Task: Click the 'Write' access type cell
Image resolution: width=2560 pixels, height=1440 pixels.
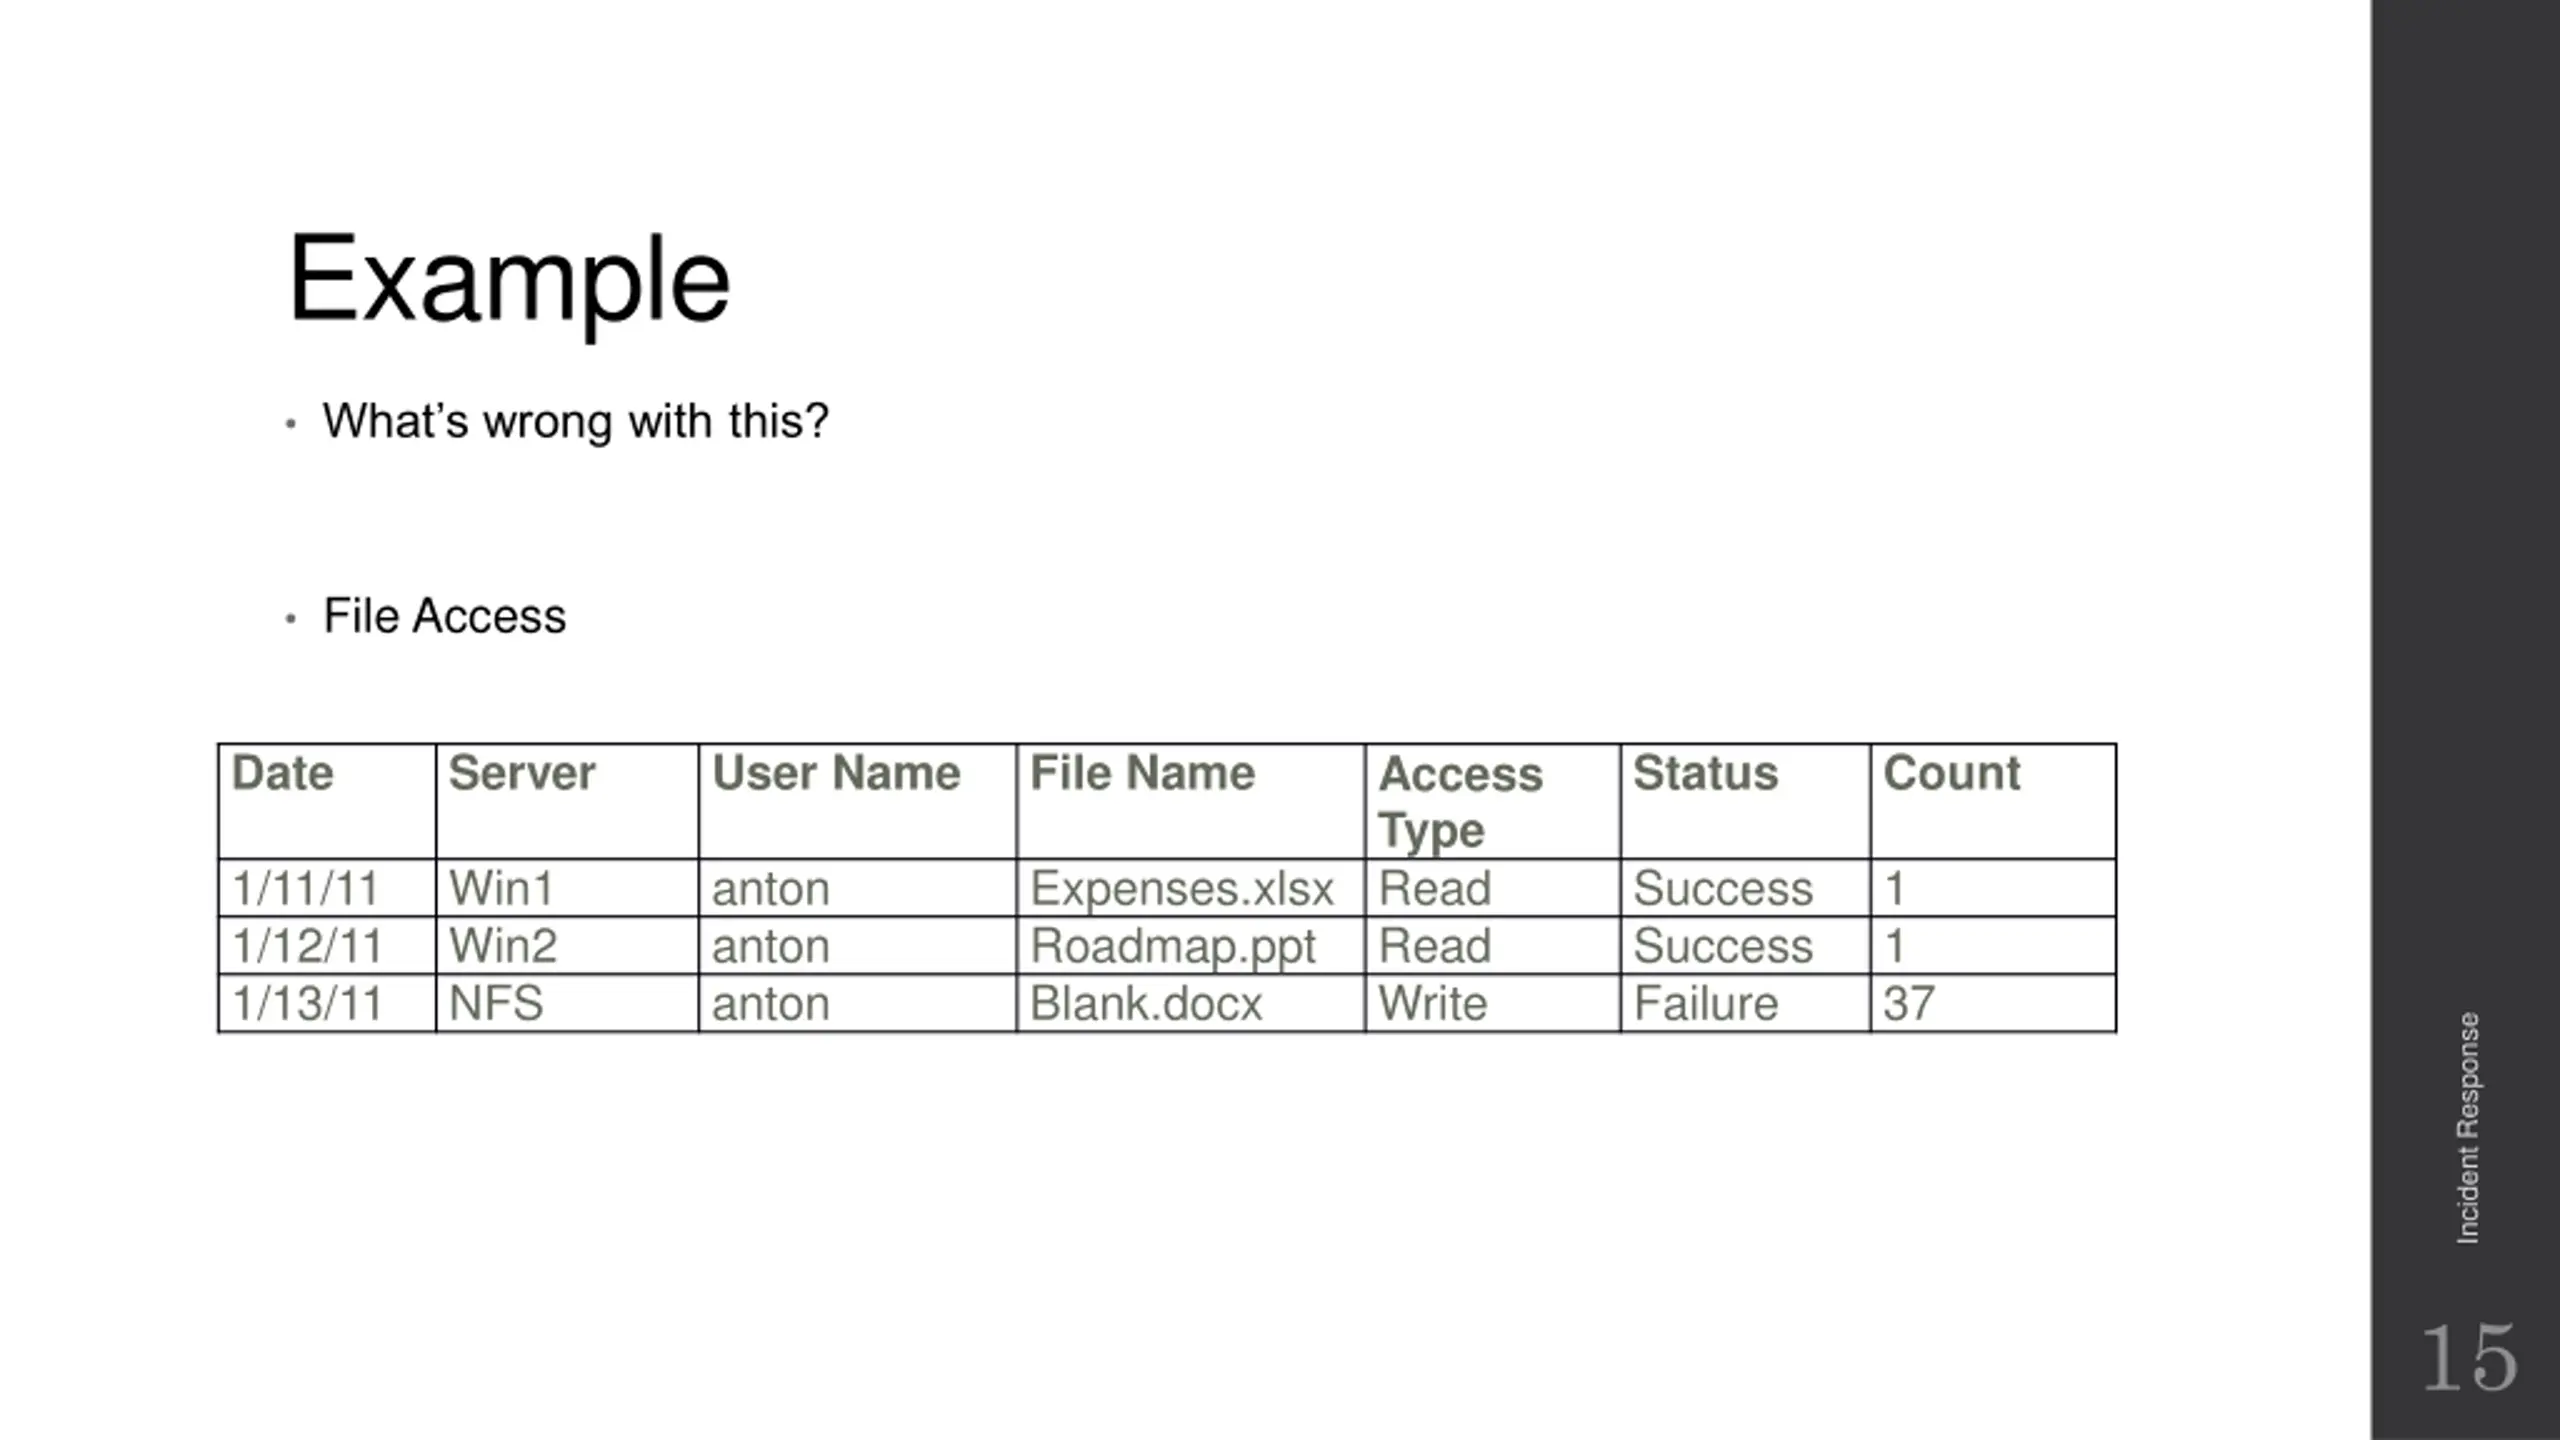Action: pos(1493,1003)
